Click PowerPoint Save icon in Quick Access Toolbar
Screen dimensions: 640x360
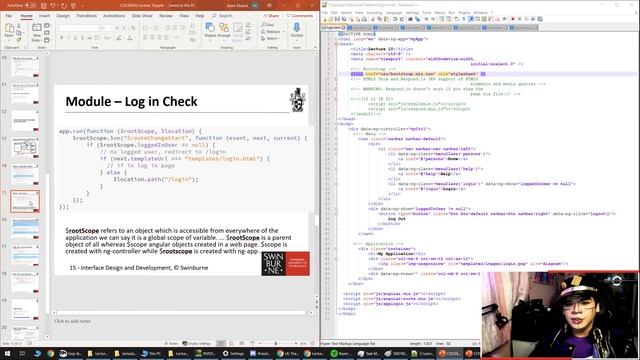(44, 6)
